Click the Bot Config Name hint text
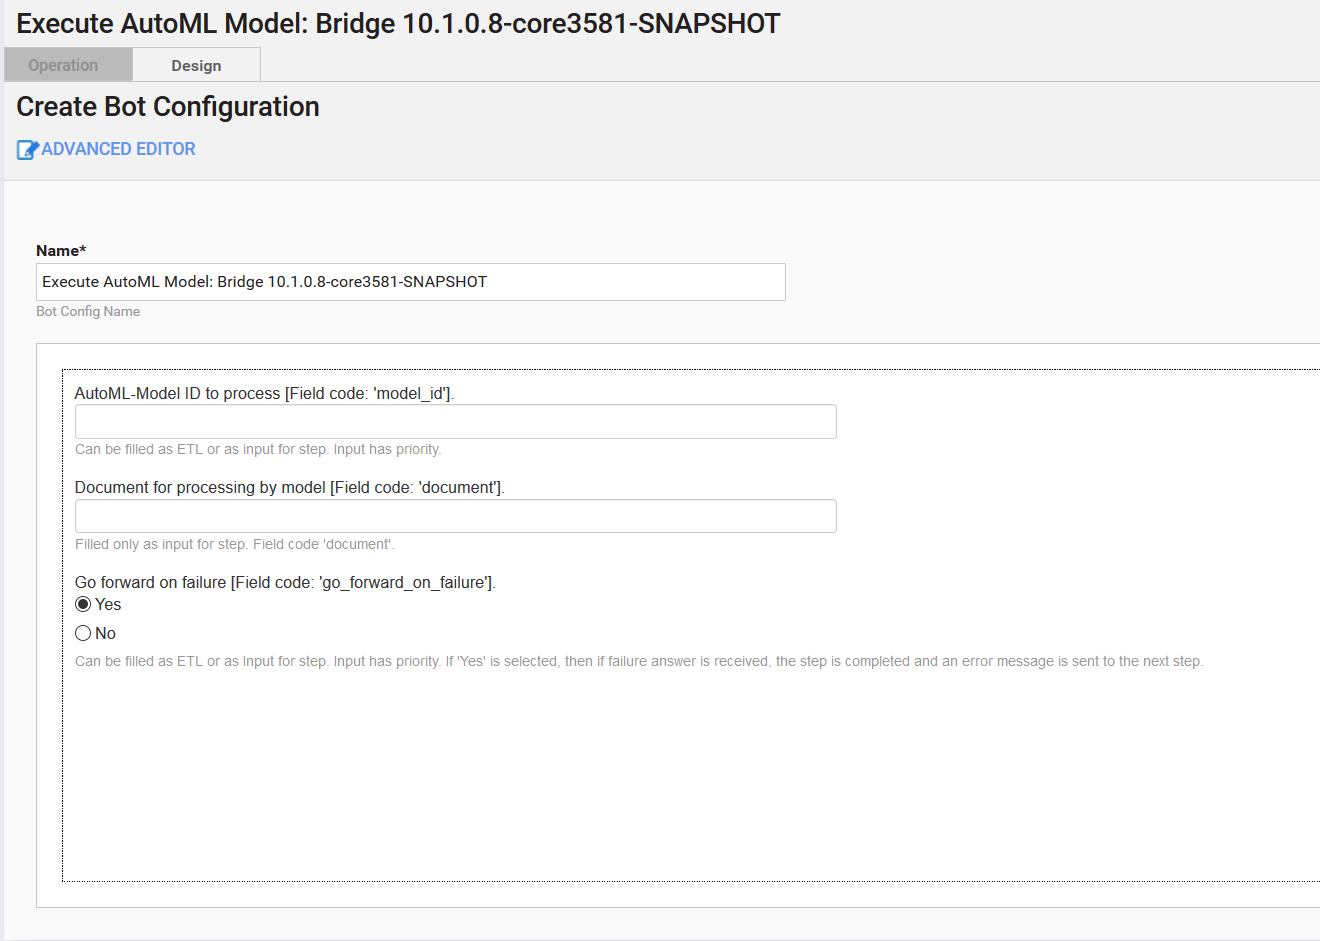This screenshot has width=1320, height=941. click(x=88, y=311)
